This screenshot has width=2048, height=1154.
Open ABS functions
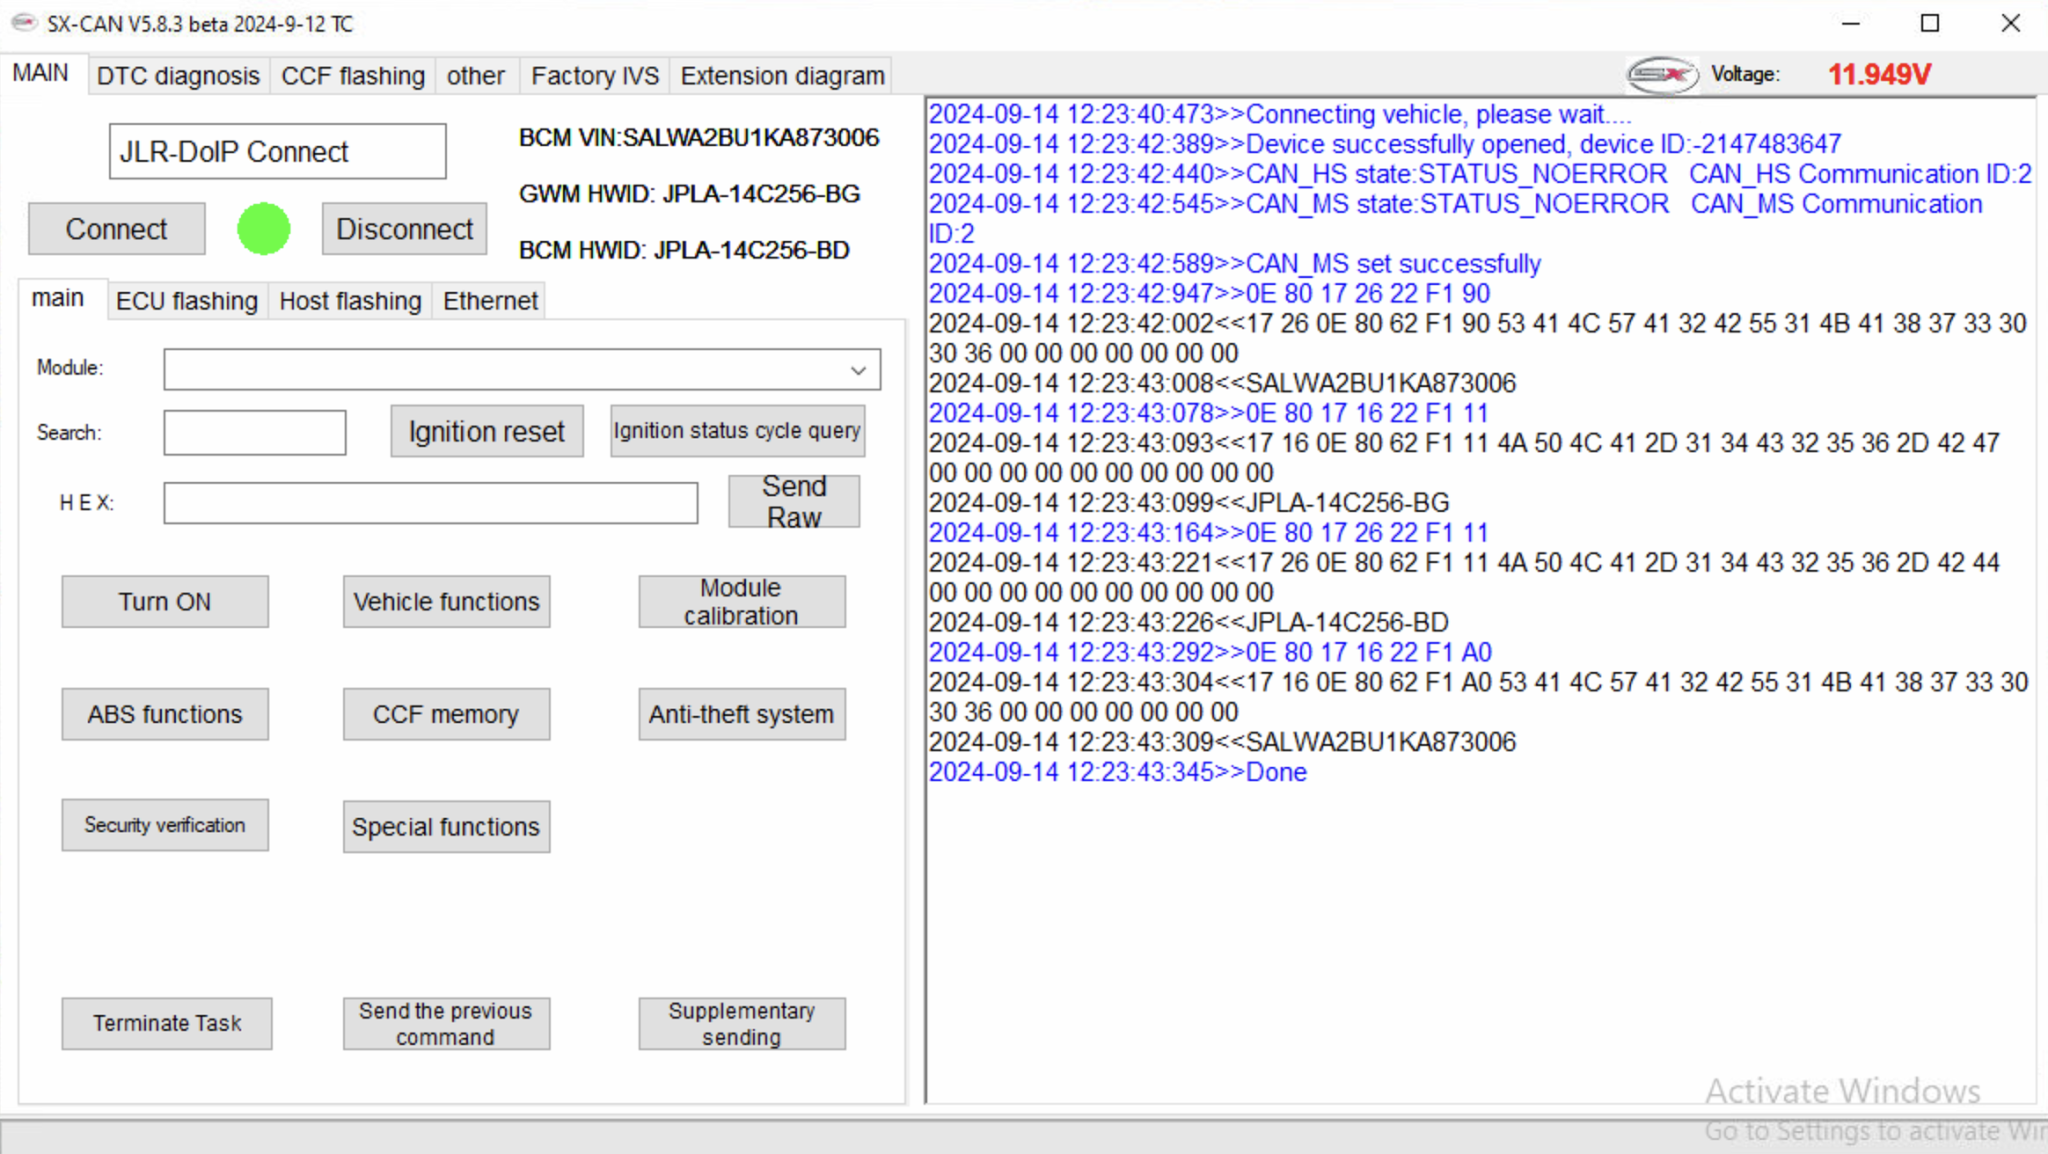pos(165,714)
